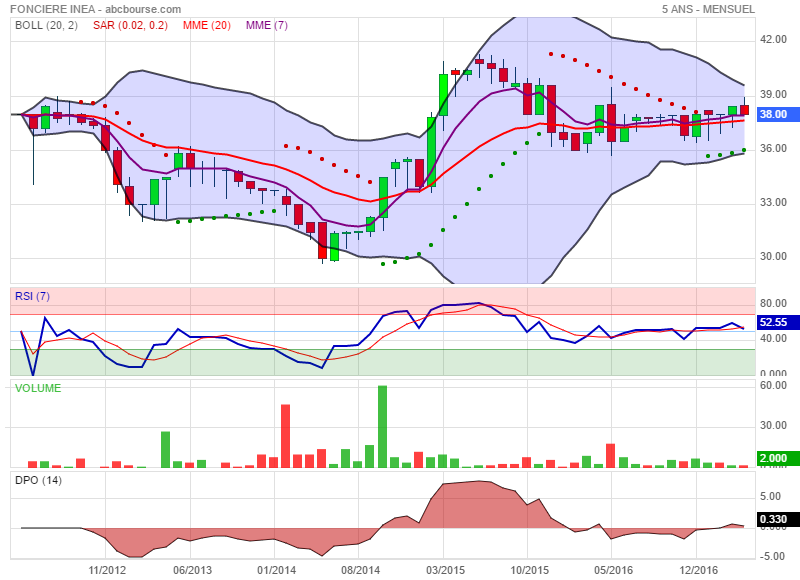Click the current price tag 38.00
This screenshot has height=580, width=800.
pyautogui.click(x=778, y=114)
